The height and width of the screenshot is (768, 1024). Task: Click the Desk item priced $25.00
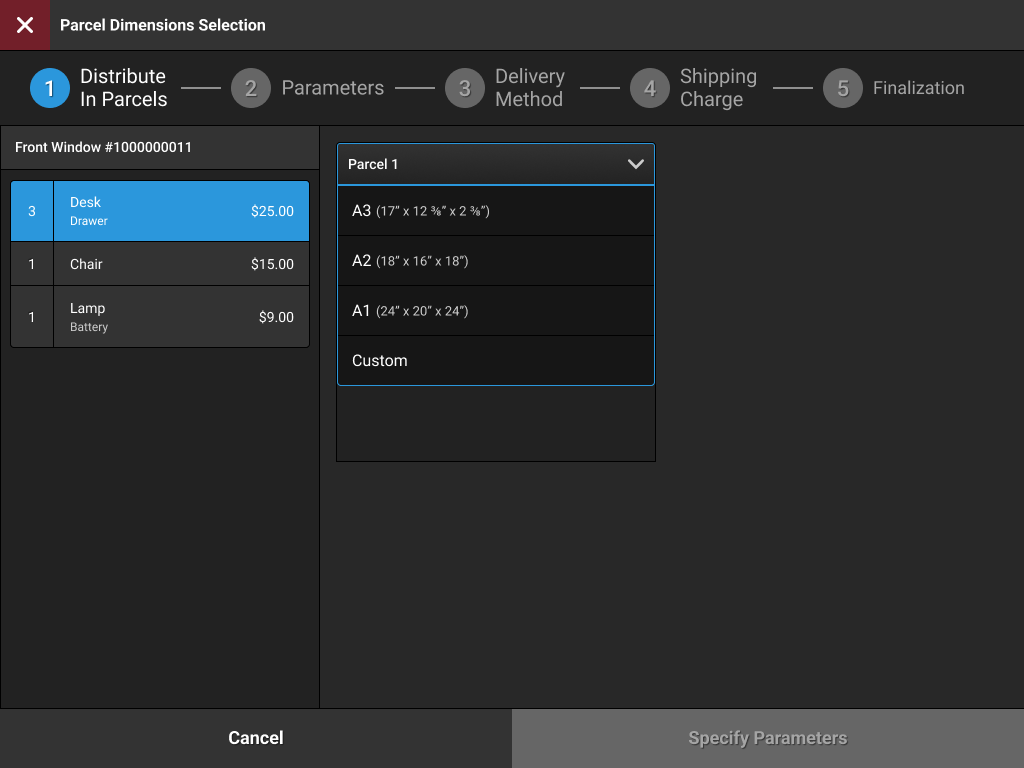click(x=182, y=211)
